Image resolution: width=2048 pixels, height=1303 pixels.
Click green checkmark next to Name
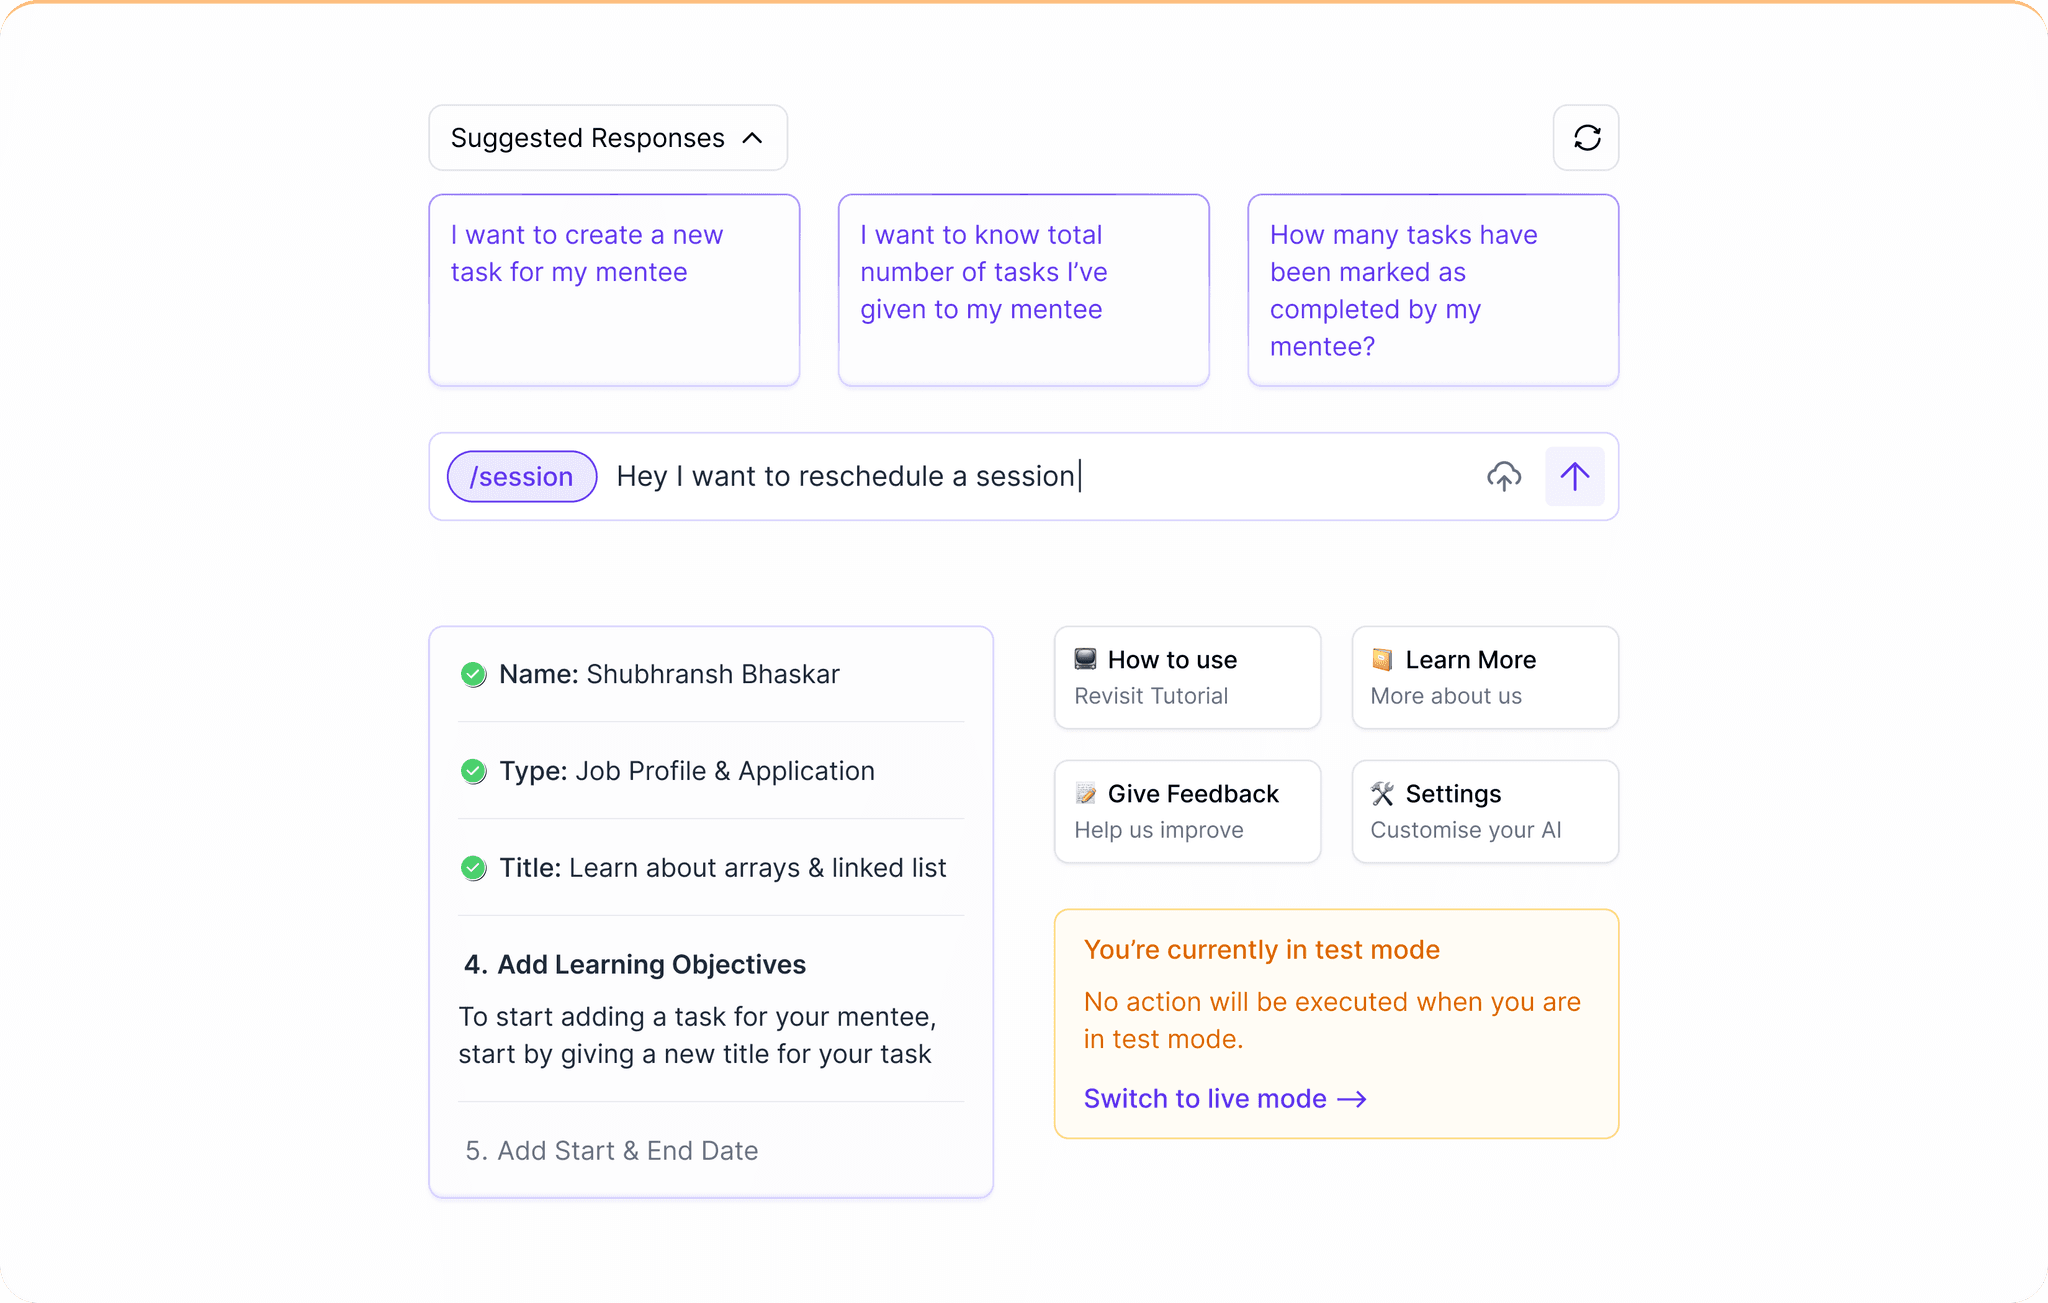tap(473, 675)
